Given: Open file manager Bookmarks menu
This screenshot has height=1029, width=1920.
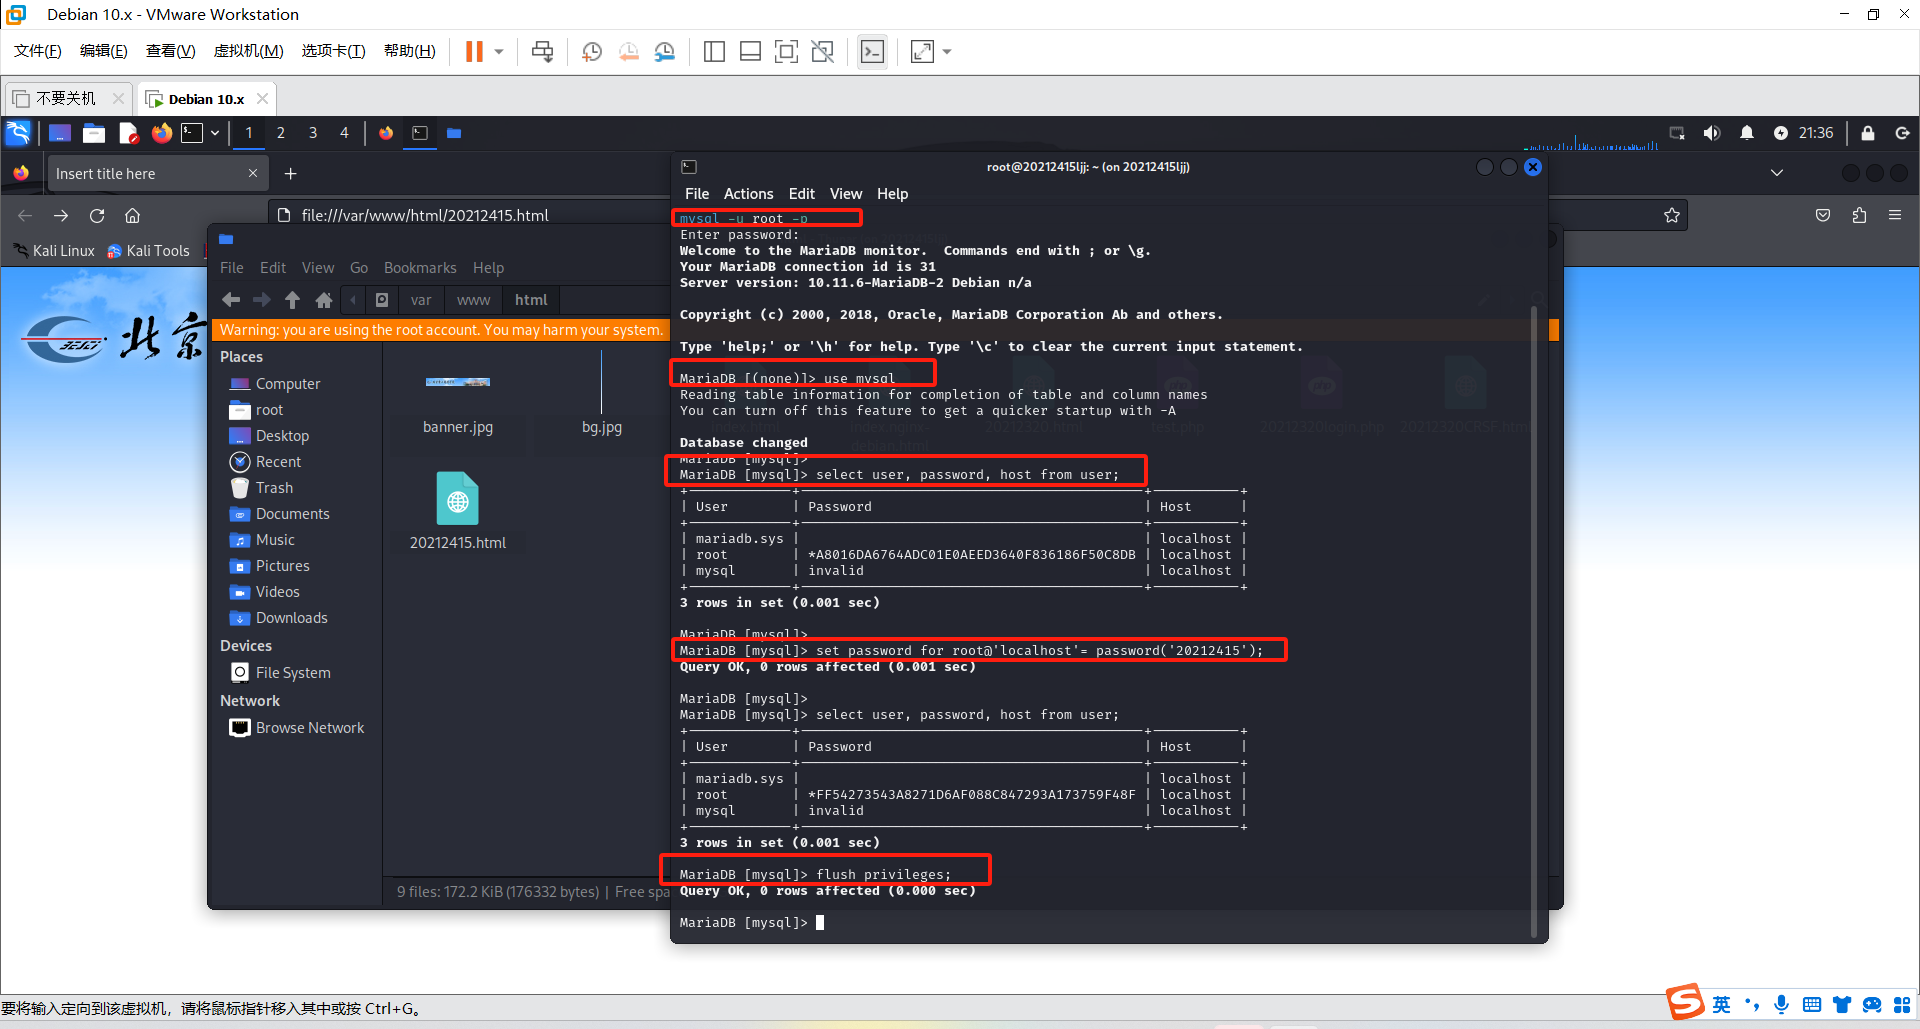Looking at the screenshot, I should click(420, 268).
